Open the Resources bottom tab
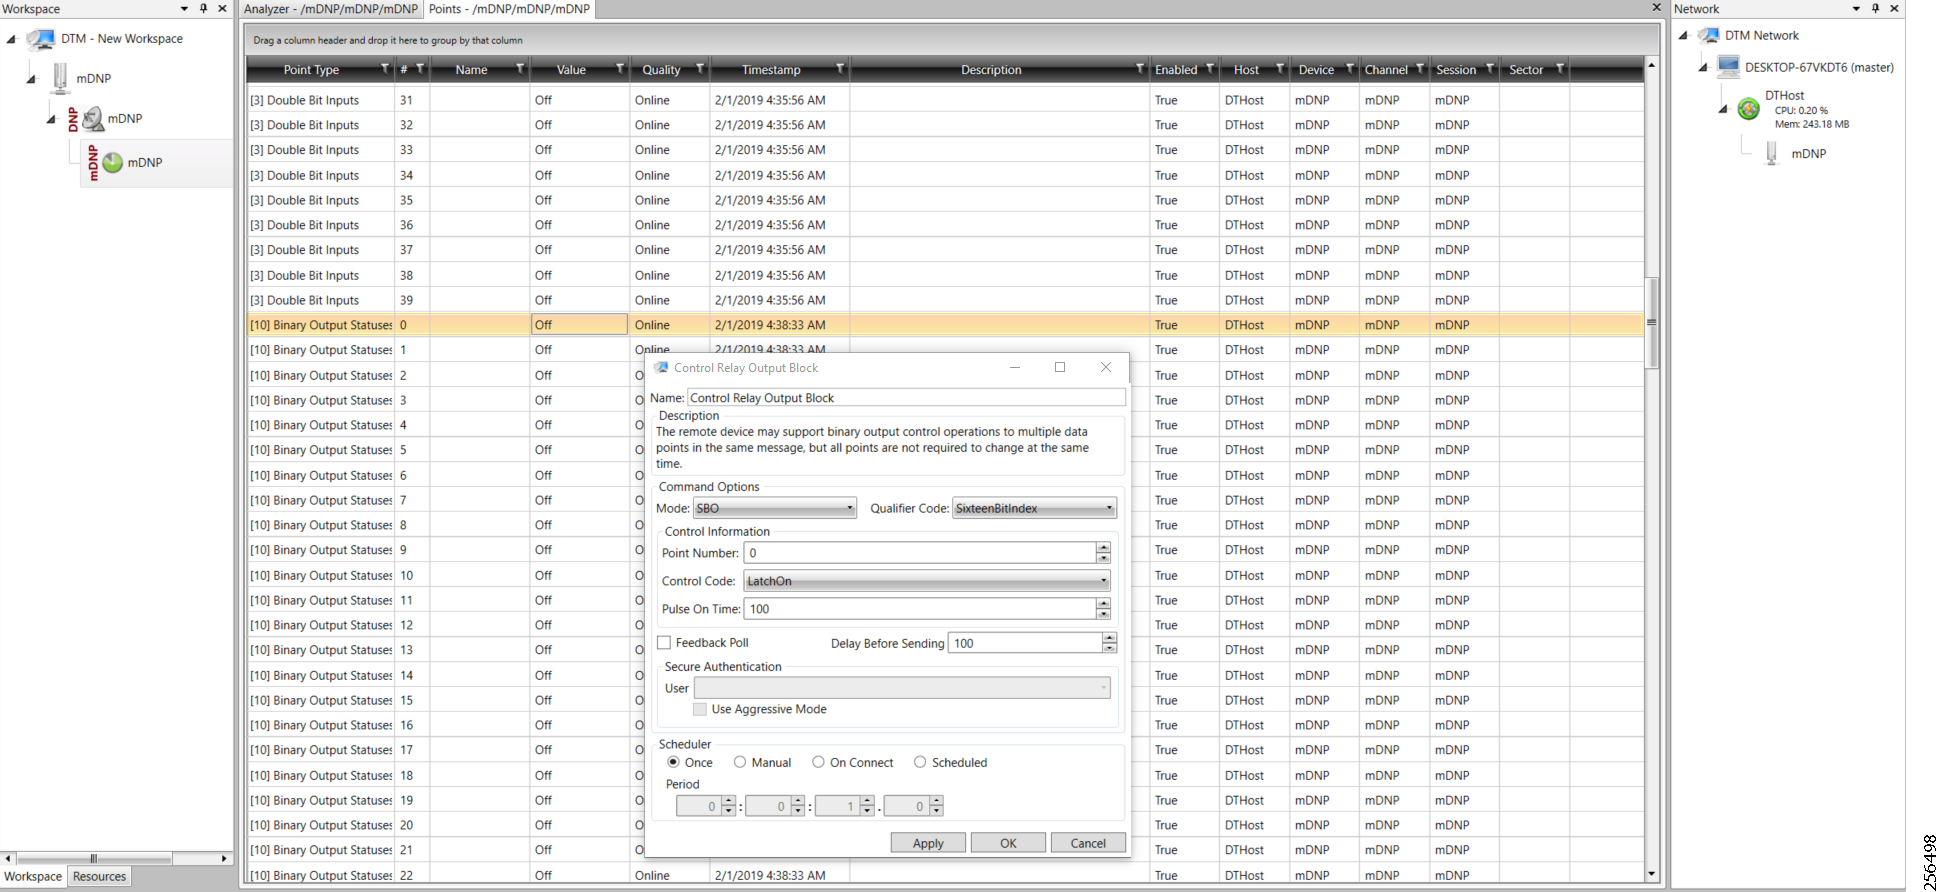 100,876
